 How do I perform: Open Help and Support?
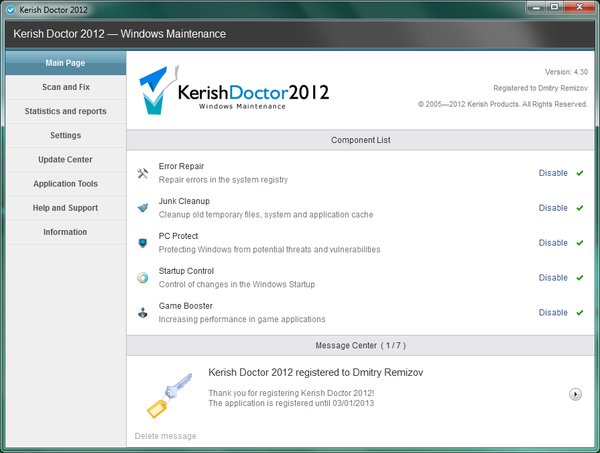tap(66, 208)
